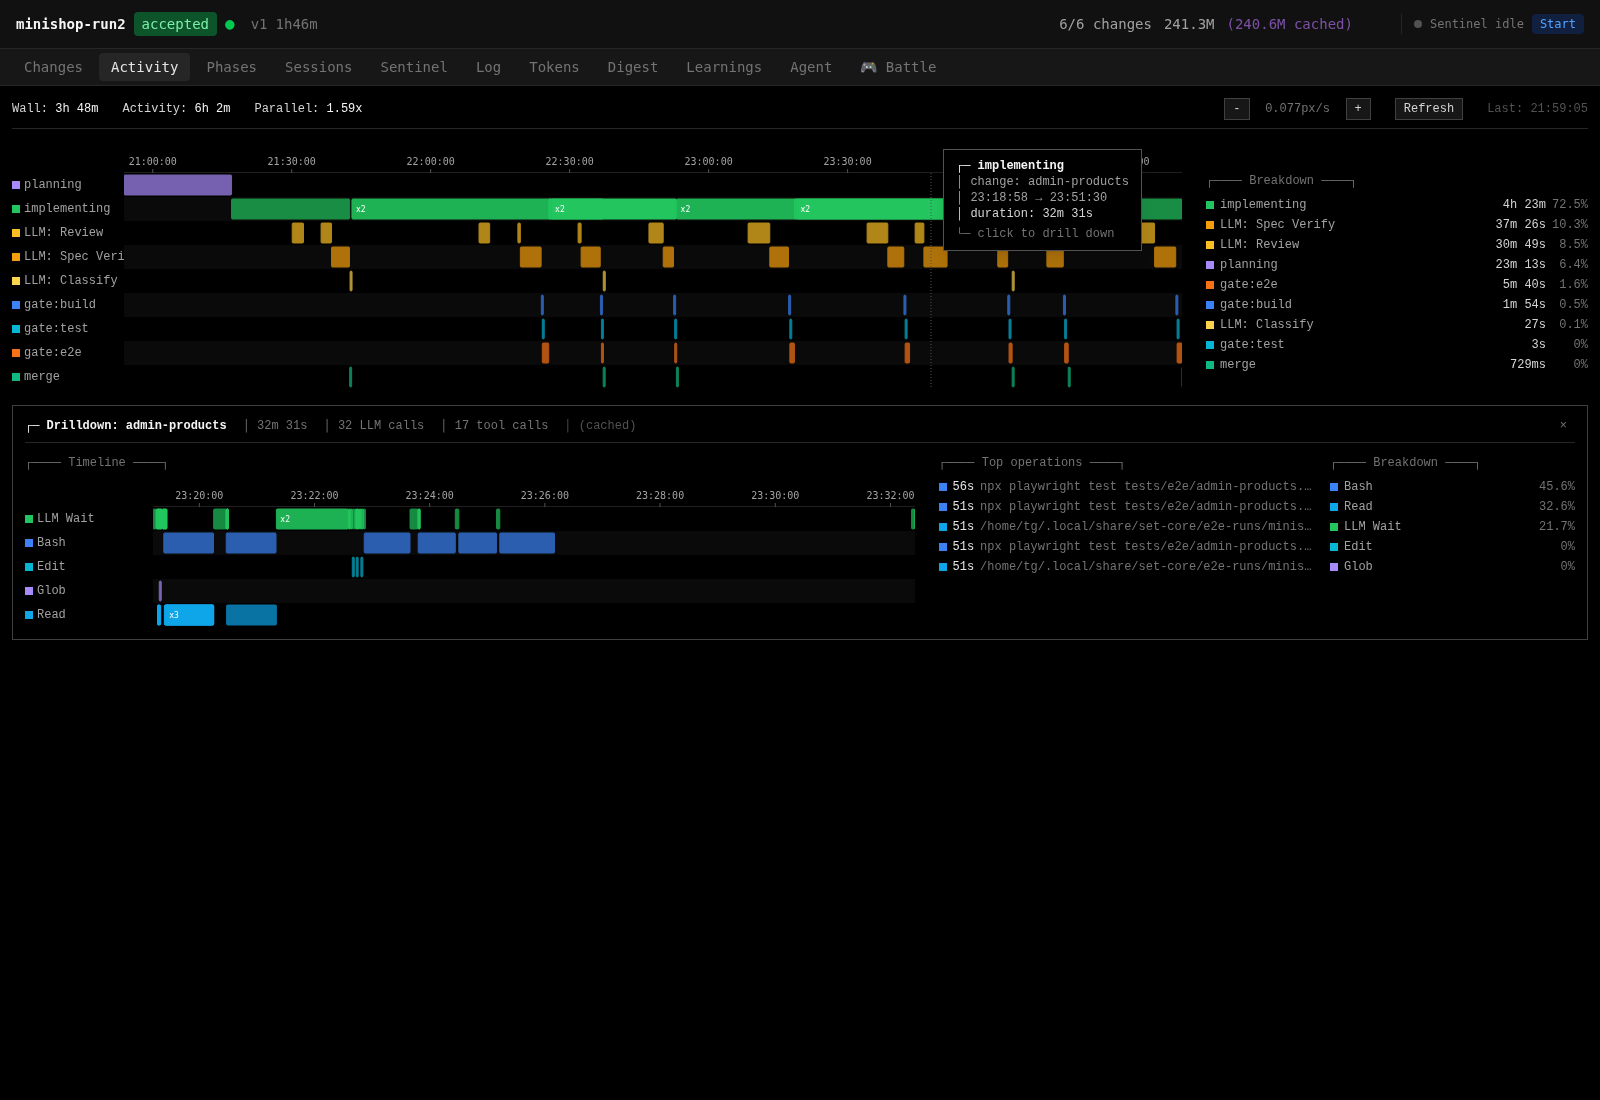Open the Sessions tab
Screen dimensions: 1600x1100
[x=318, y=67]
